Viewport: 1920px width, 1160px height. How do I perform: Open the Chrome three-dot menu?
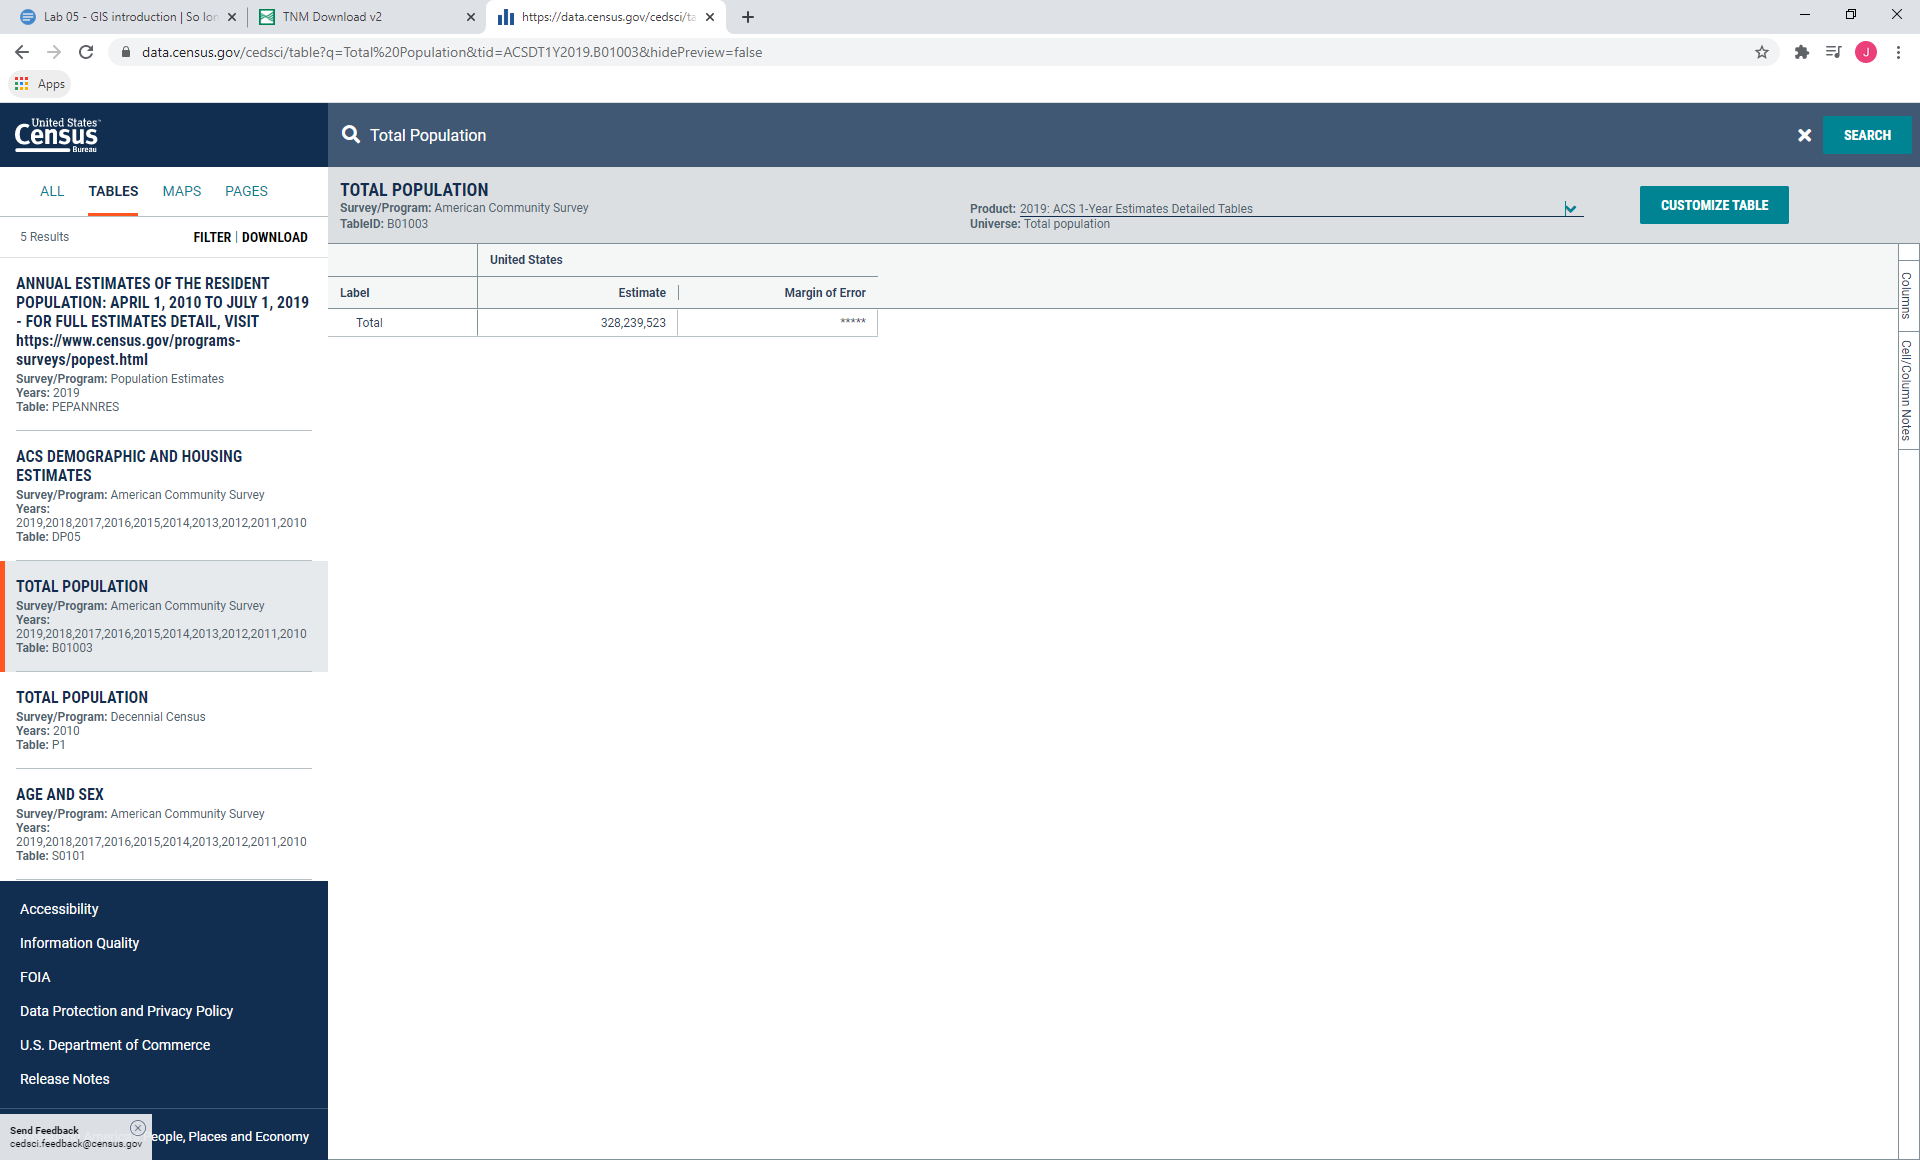pos(1898,52)
